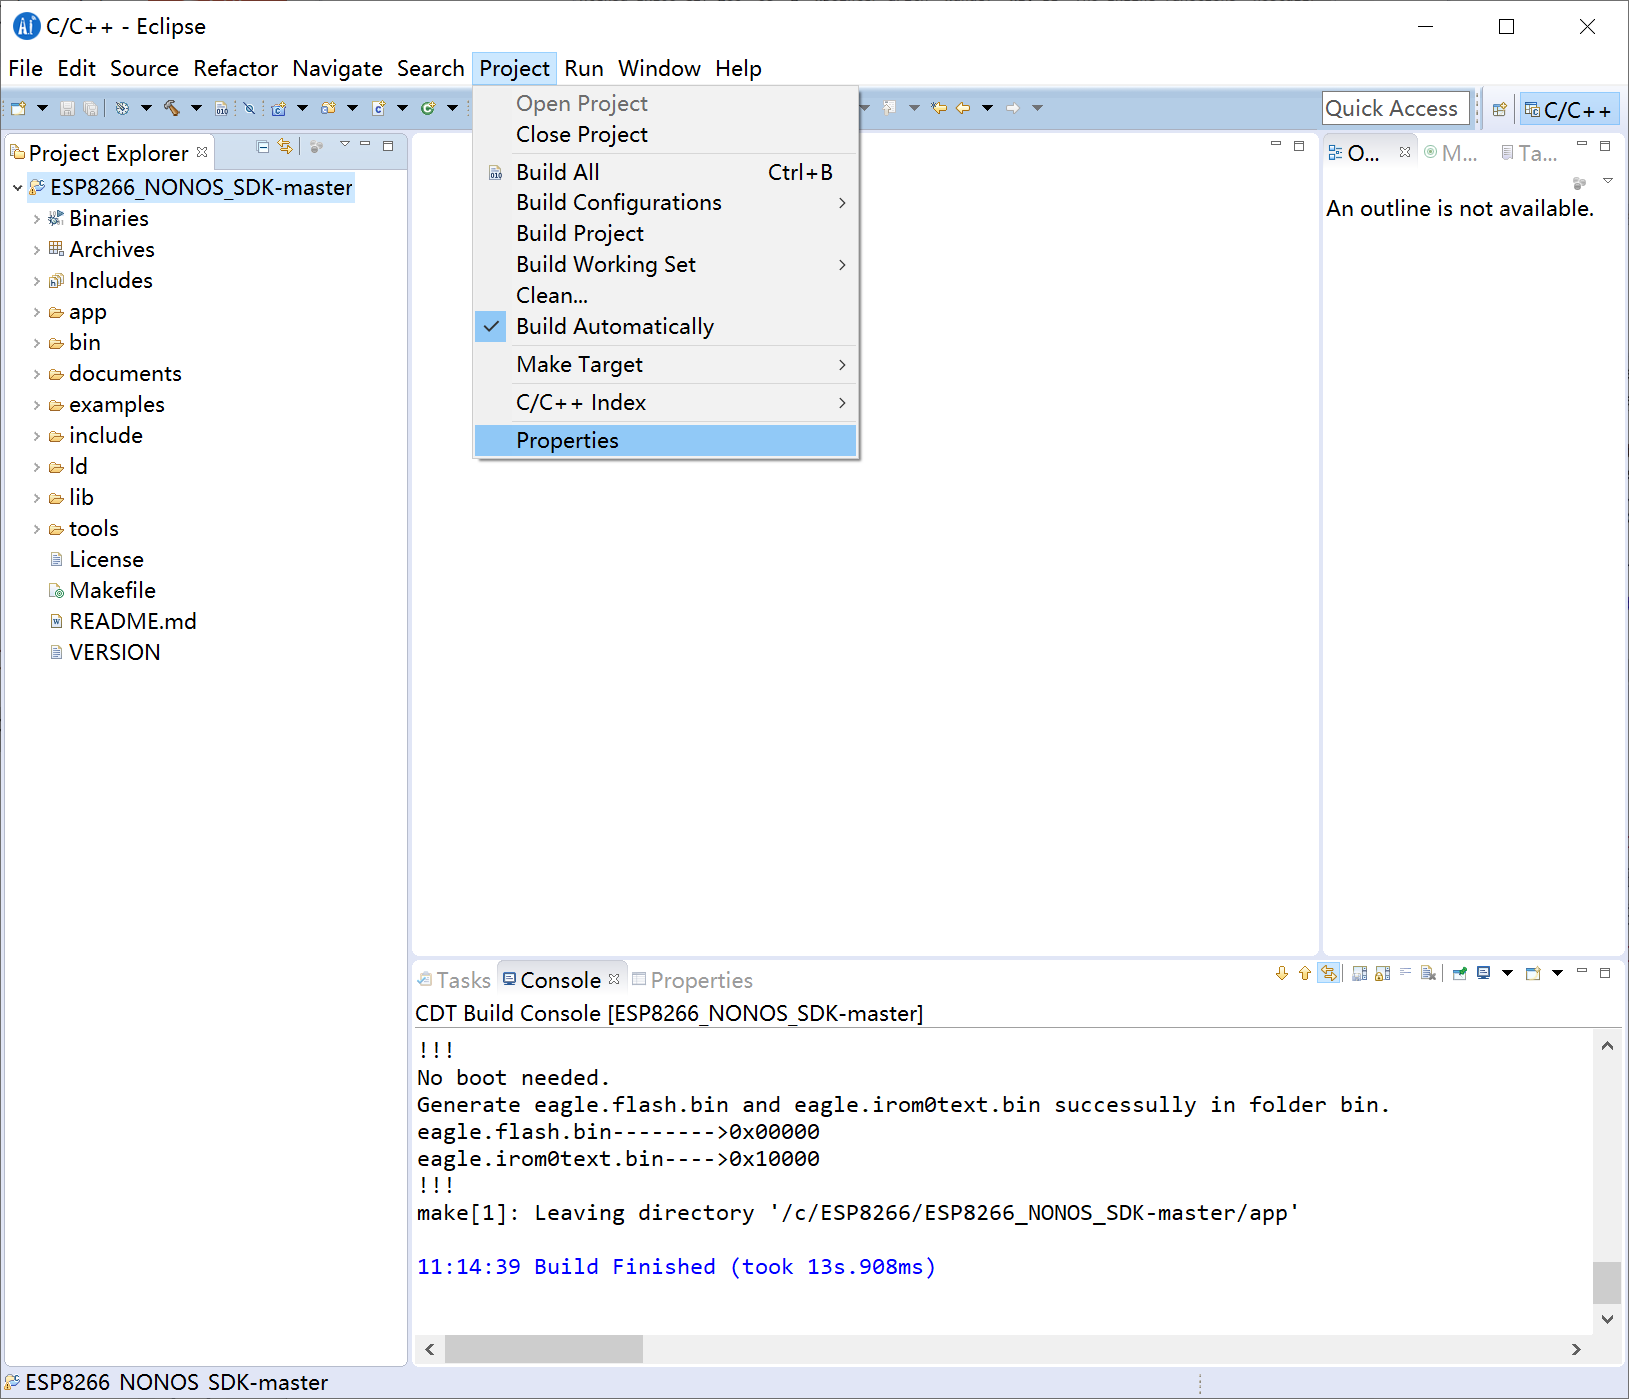Click the New C Source File icon
The image size is (1629, 1399).
coord(379,108)
